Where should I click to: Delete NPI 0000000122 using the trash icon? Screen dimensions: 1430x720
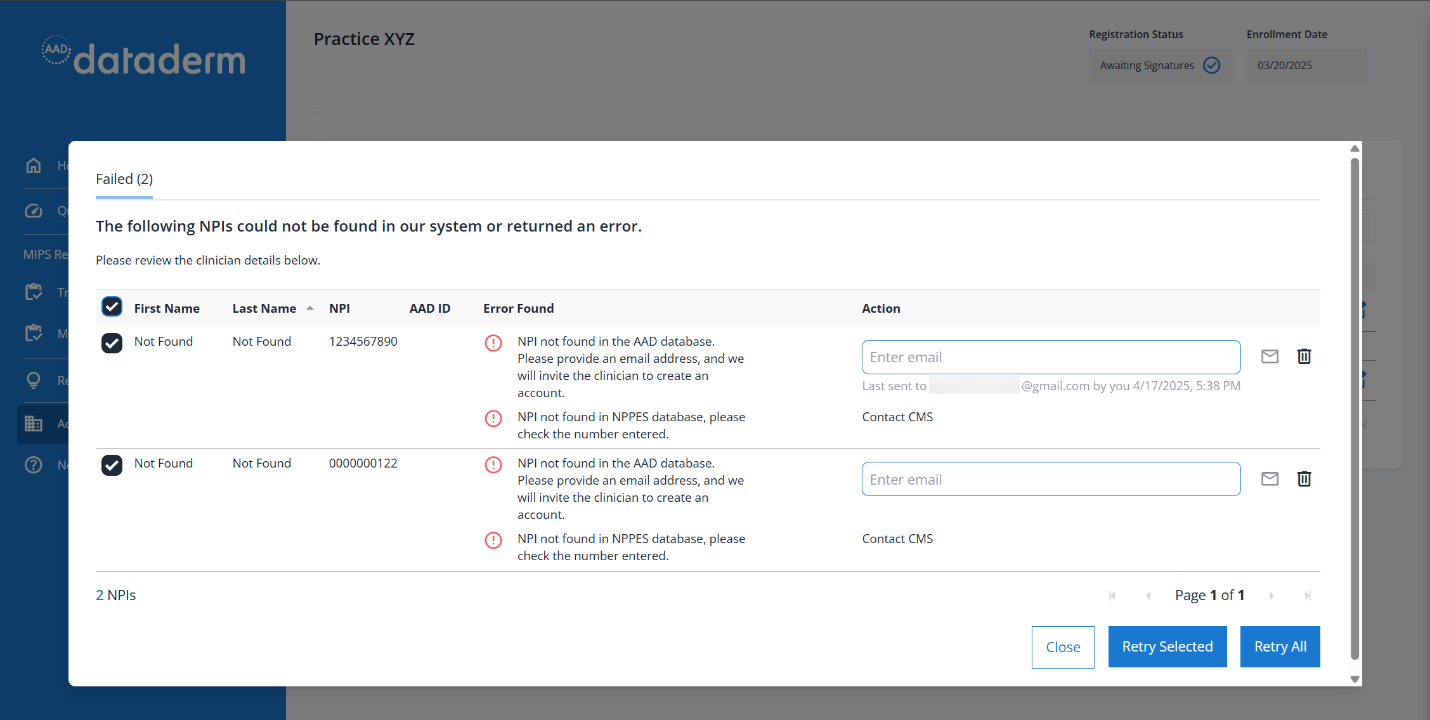click(1304, 478)
